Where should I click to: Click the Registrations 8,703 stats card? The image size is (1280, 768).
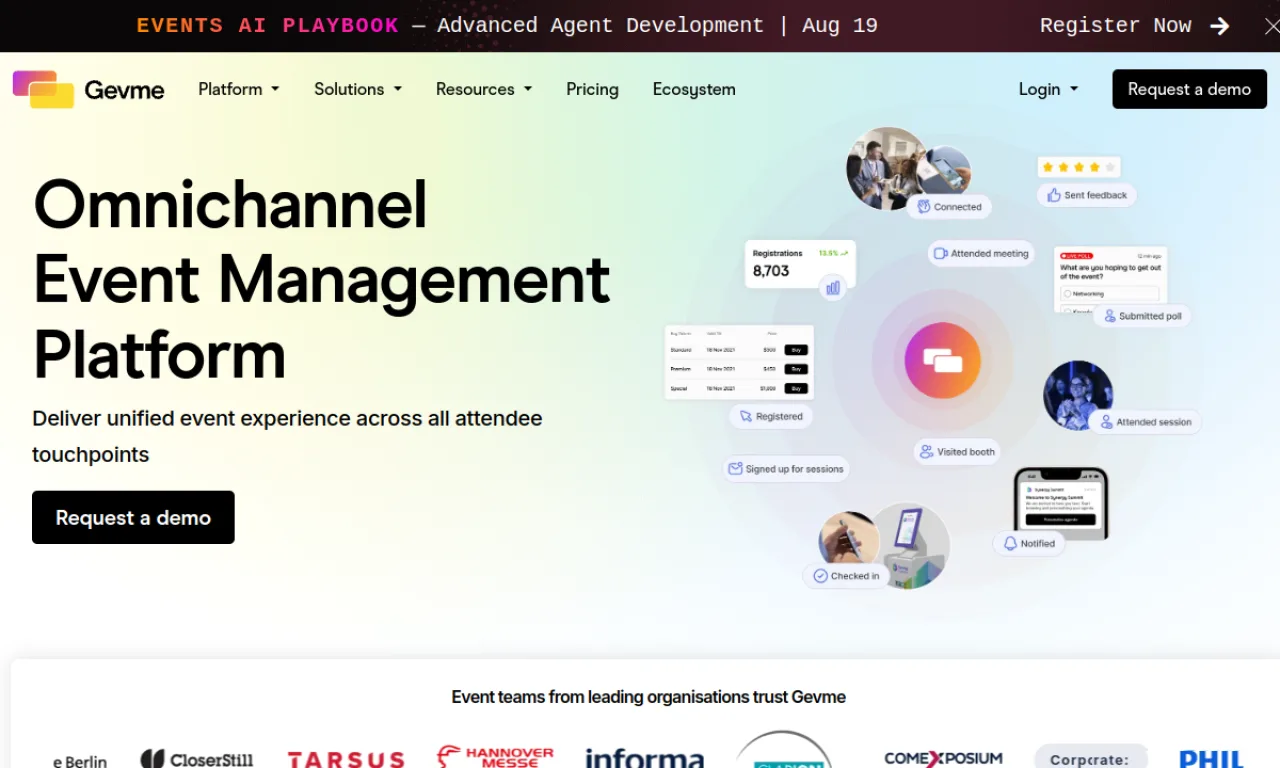tap(800, 264)
